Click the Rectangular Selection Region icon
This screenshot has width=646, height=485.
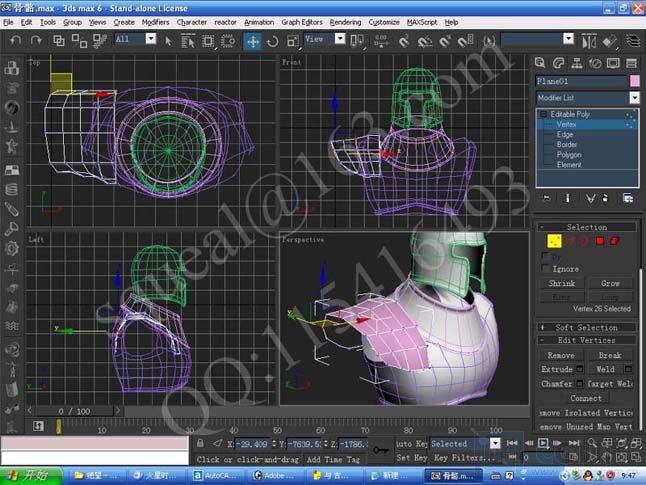[x=208, y=41]
